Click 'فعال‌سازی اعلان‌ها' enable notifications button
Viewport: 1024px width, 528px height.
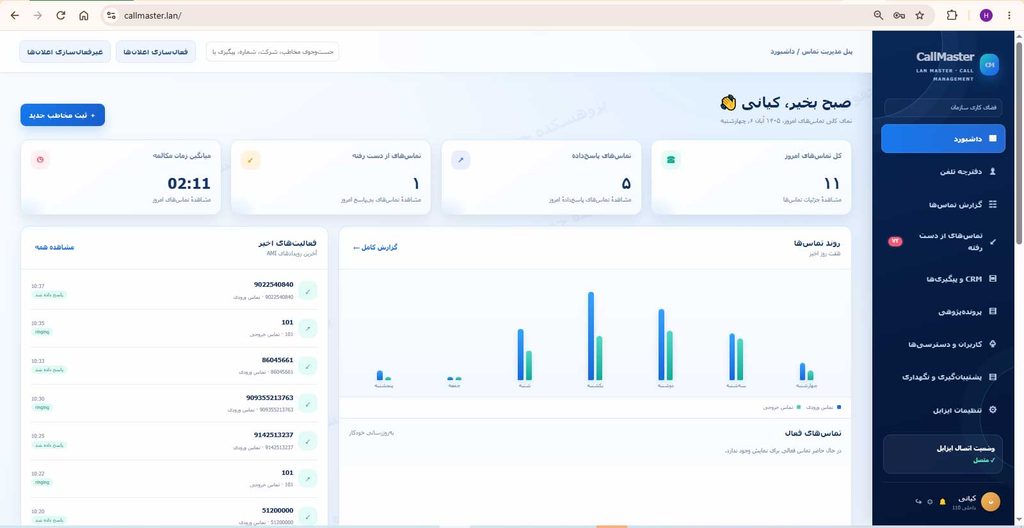156,52
